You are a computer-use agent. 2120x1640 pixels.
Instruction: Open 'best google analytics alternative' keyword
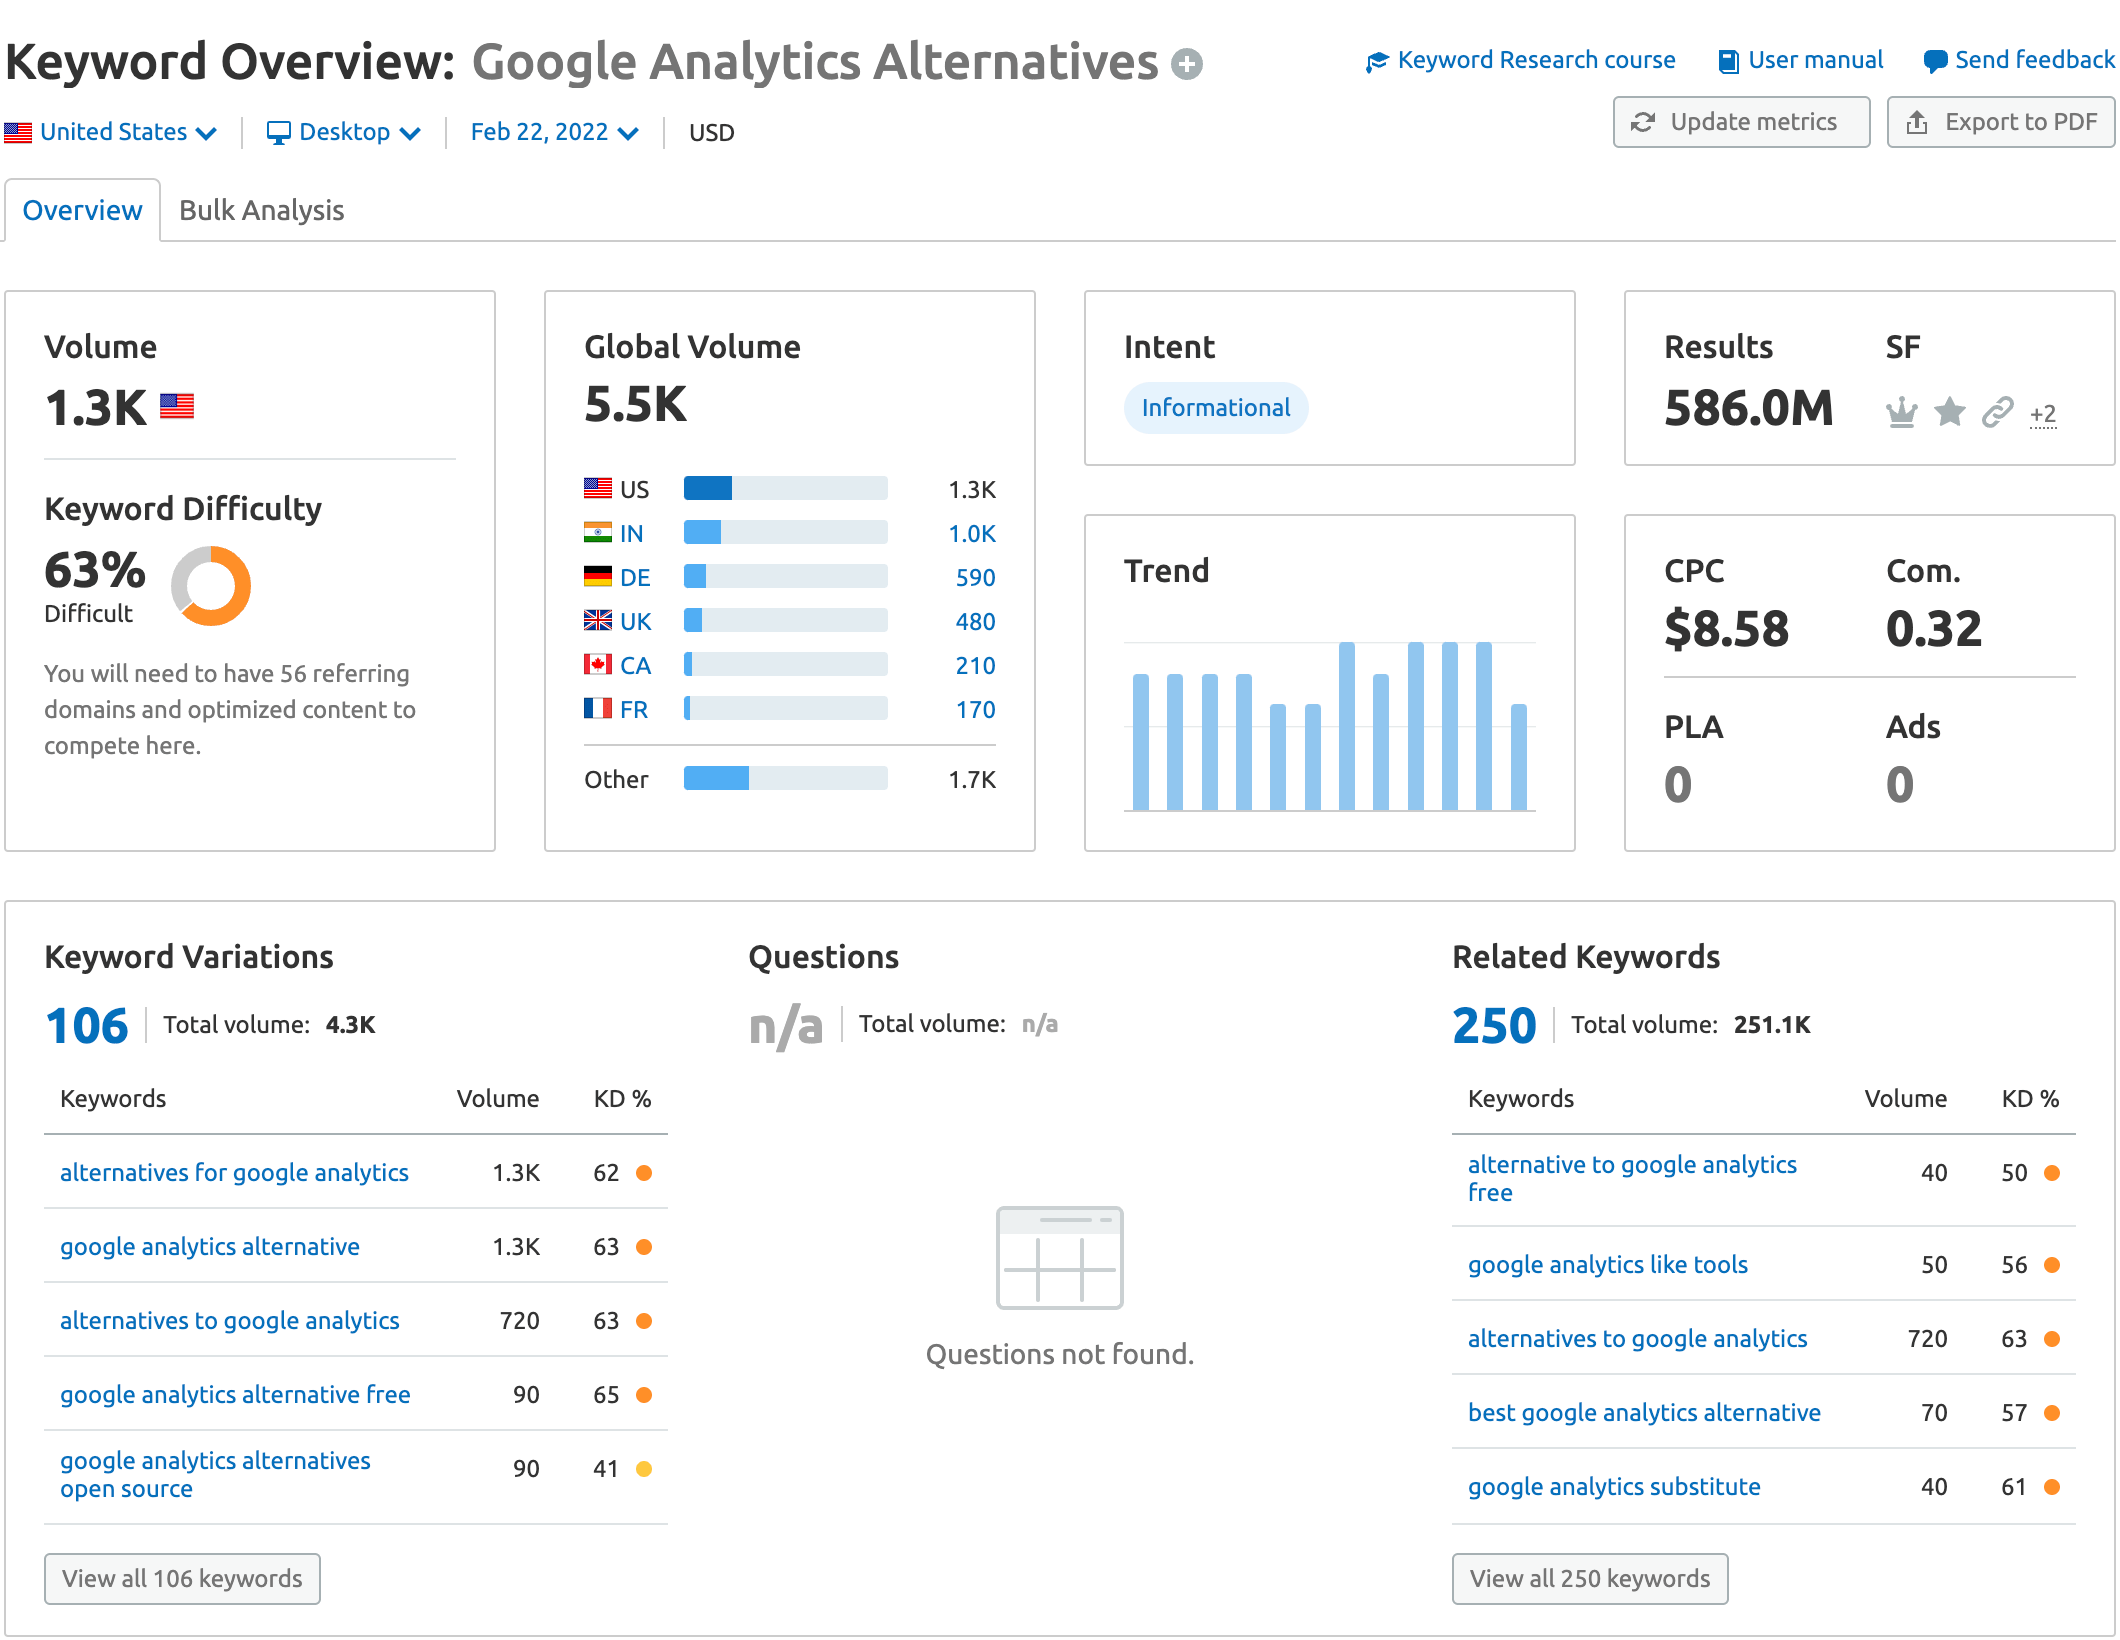click(1644, 1412)
